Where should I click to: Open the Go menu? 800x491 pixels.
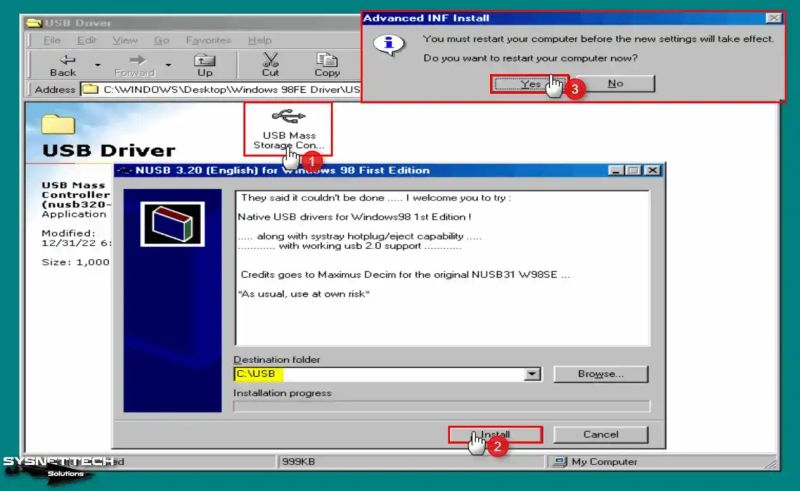(x=161, y=40)
